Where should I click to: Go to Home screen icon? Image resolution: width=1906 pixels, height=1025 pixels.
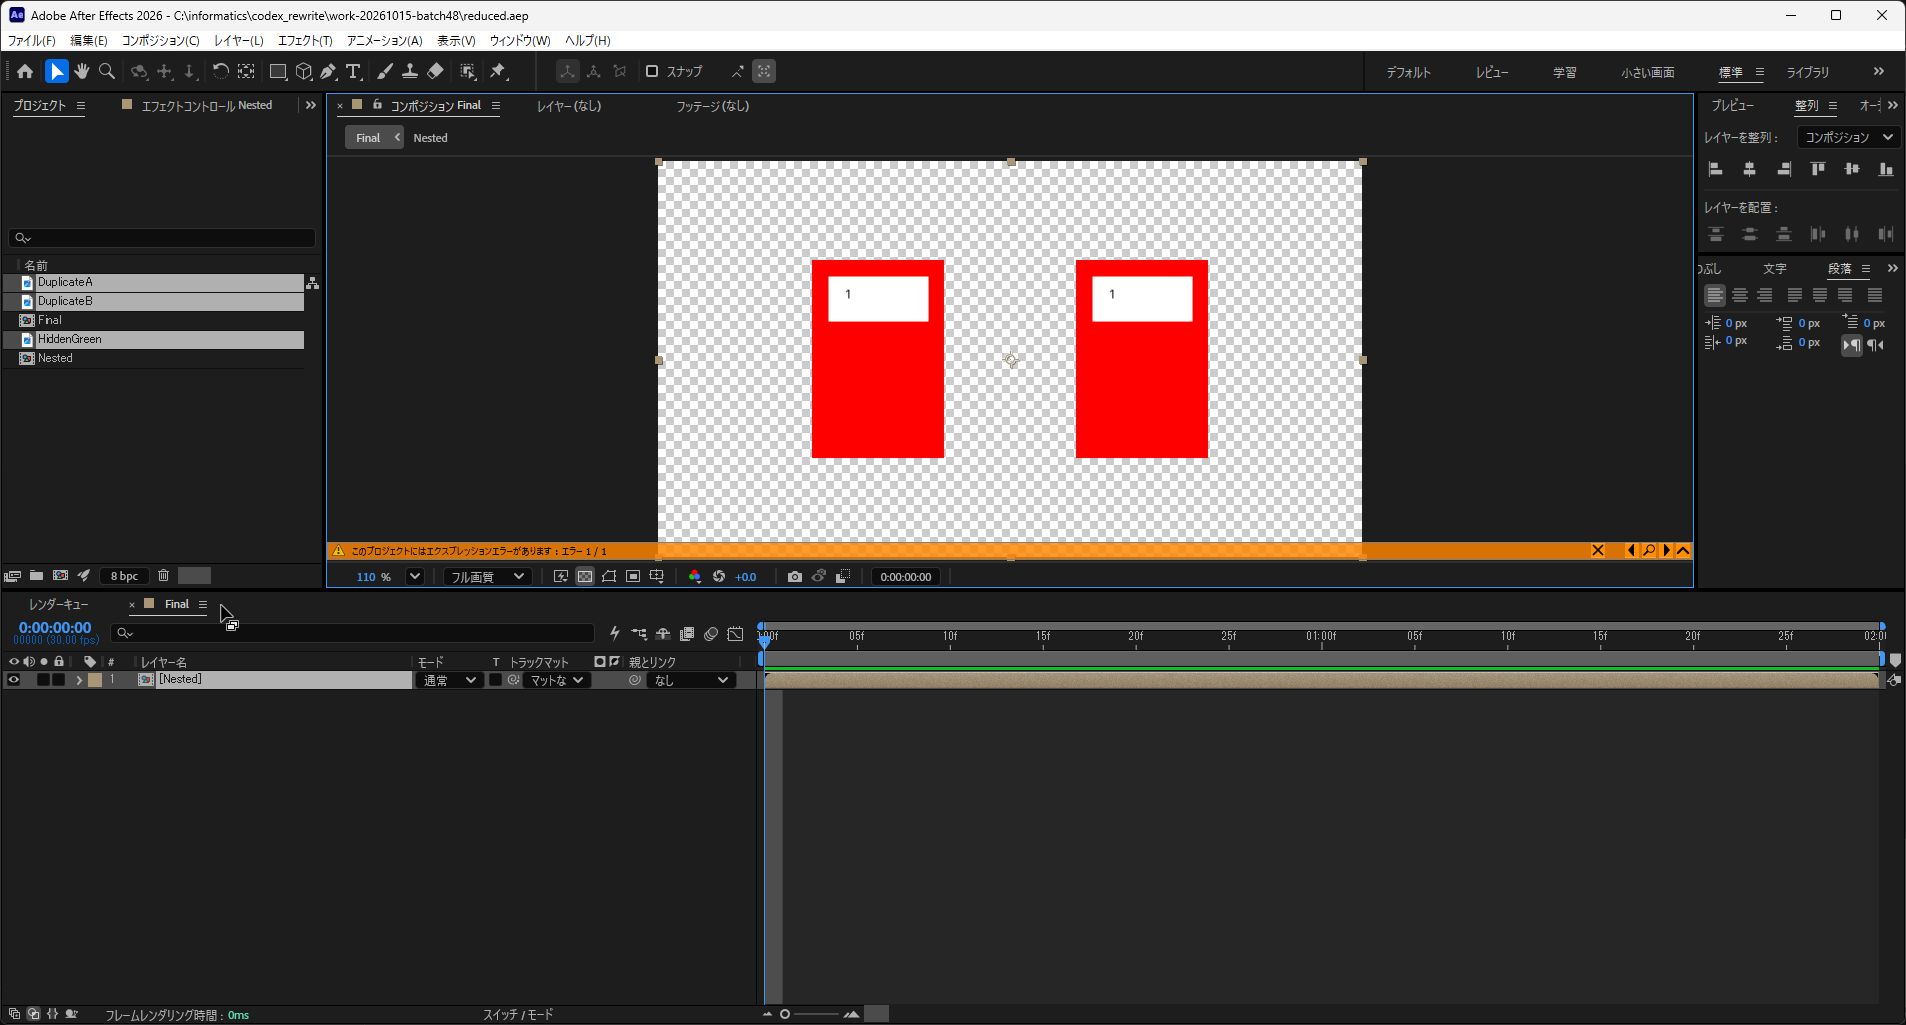click(25, 71)
